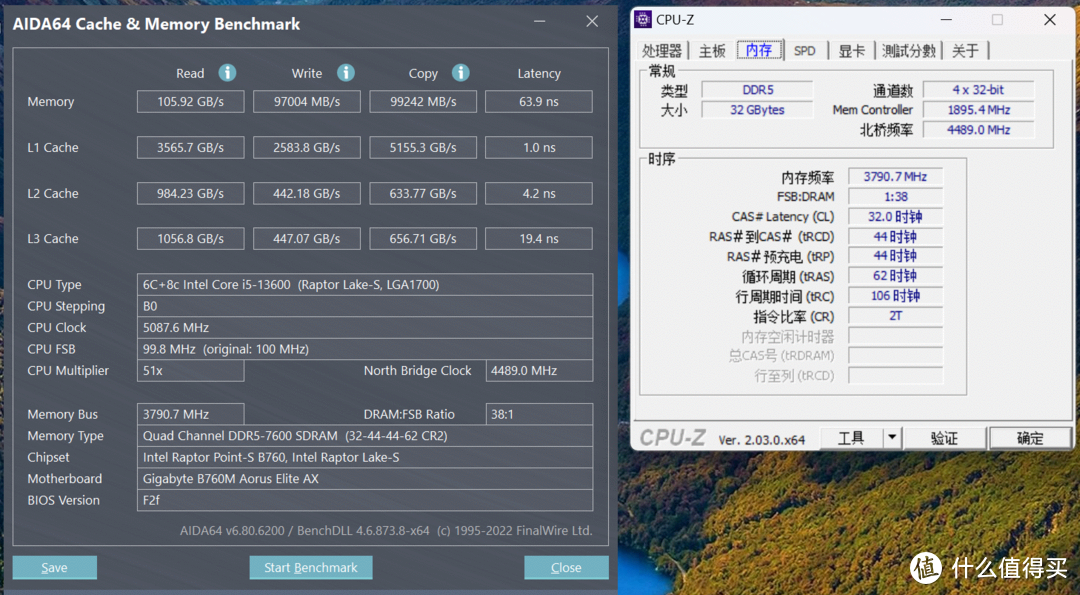Click the CPU-Z app icon in title bar

click(643, 19)
